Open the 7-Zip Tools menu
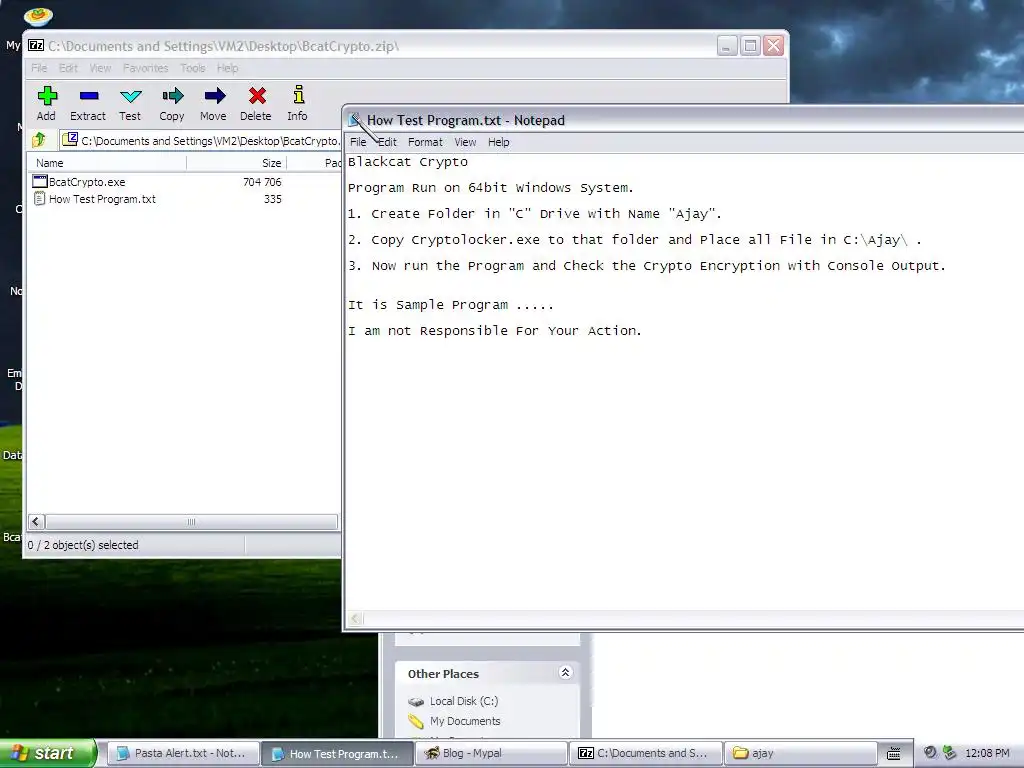Viewport: 1024px width, 768px height. click(193, 68)
